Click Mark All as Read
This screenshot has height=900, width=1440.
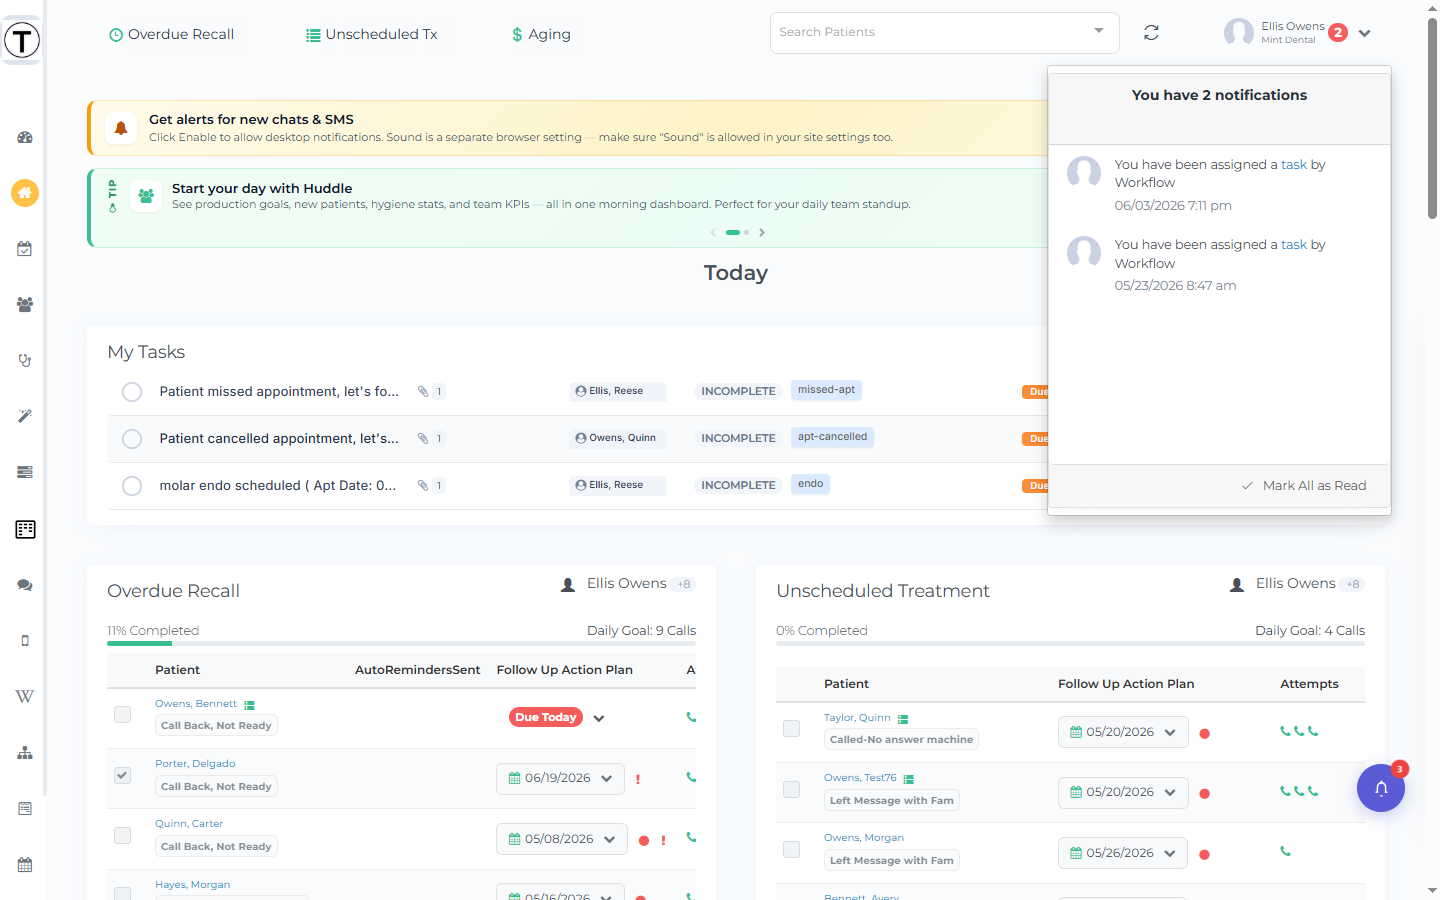1304,486
